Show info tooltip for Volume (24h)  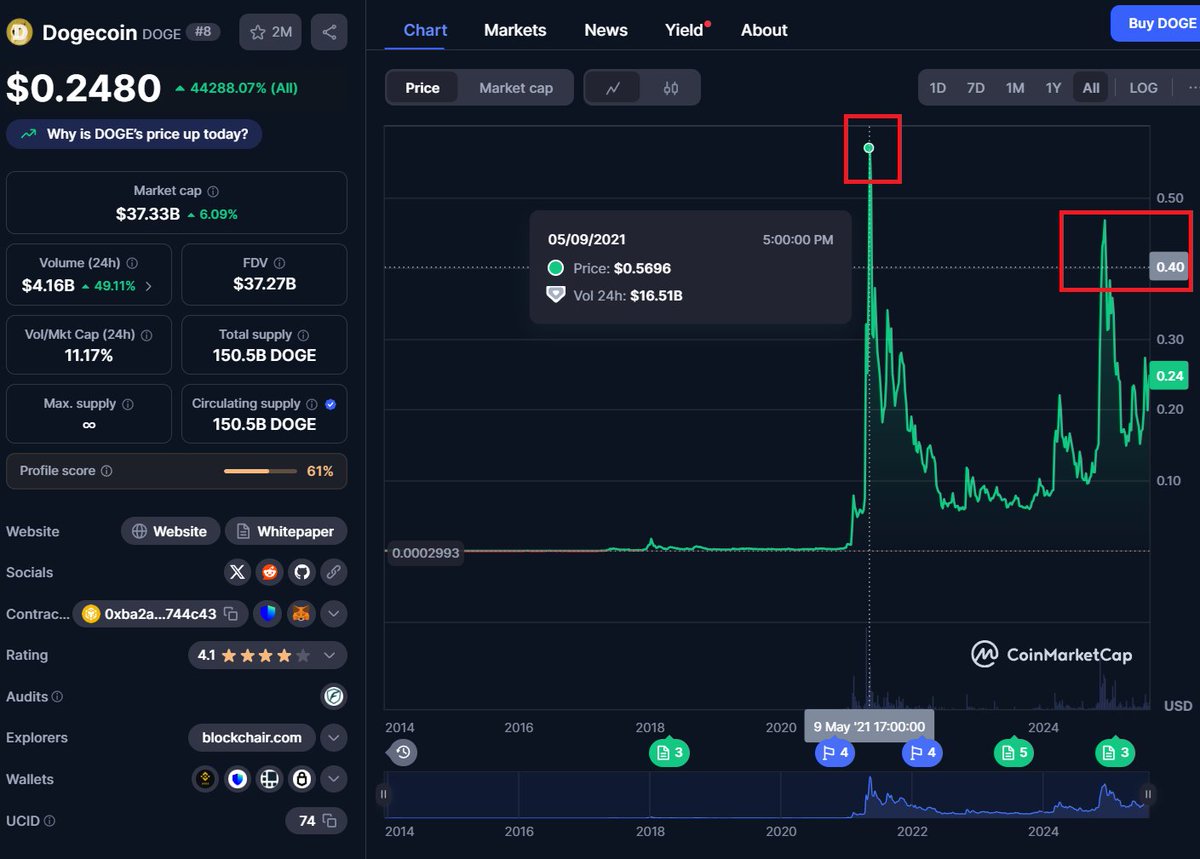132,263
